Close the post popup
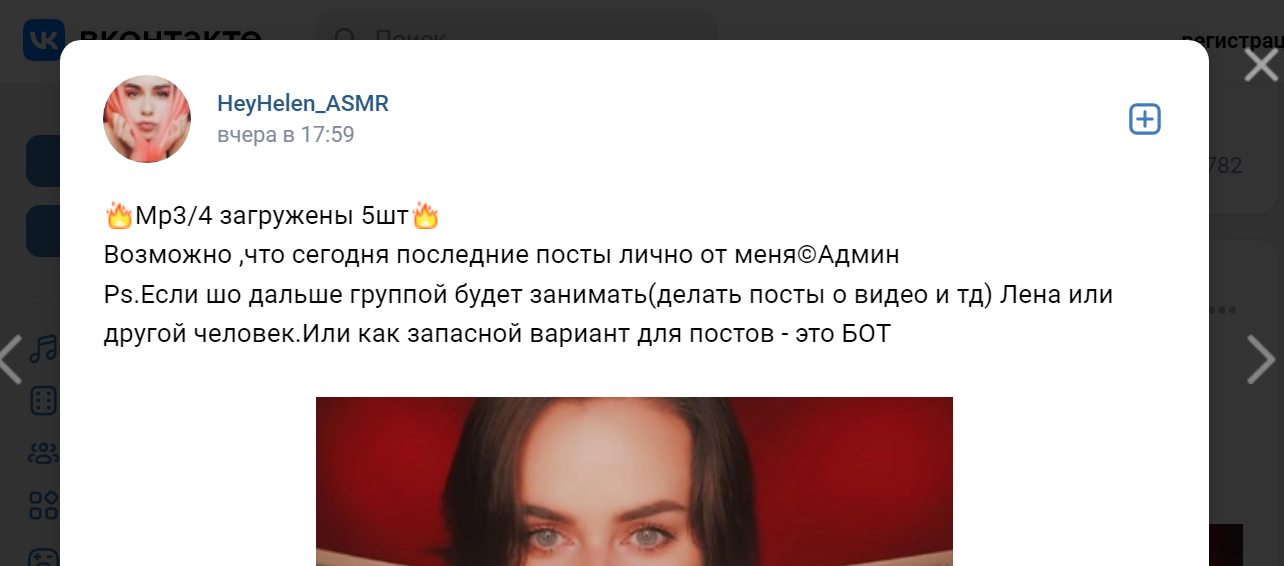Image resolution: width=1284 pixels, height=566 pixels. 1261,64
